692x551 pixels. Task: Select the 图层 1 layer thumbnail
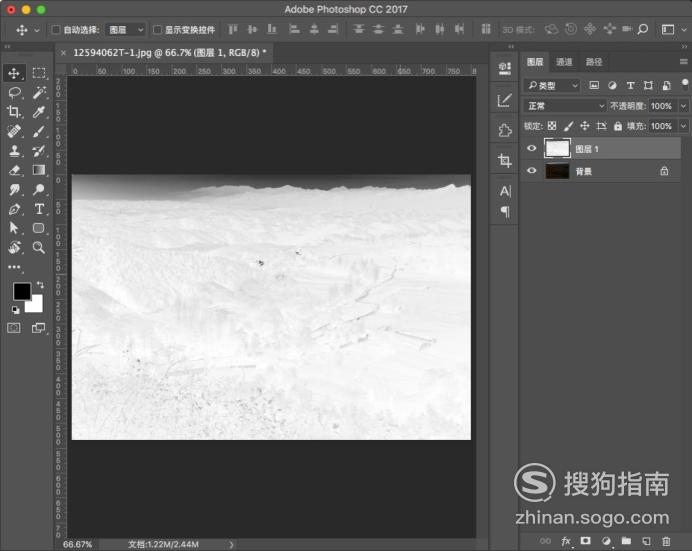click(x=557, y=148)
